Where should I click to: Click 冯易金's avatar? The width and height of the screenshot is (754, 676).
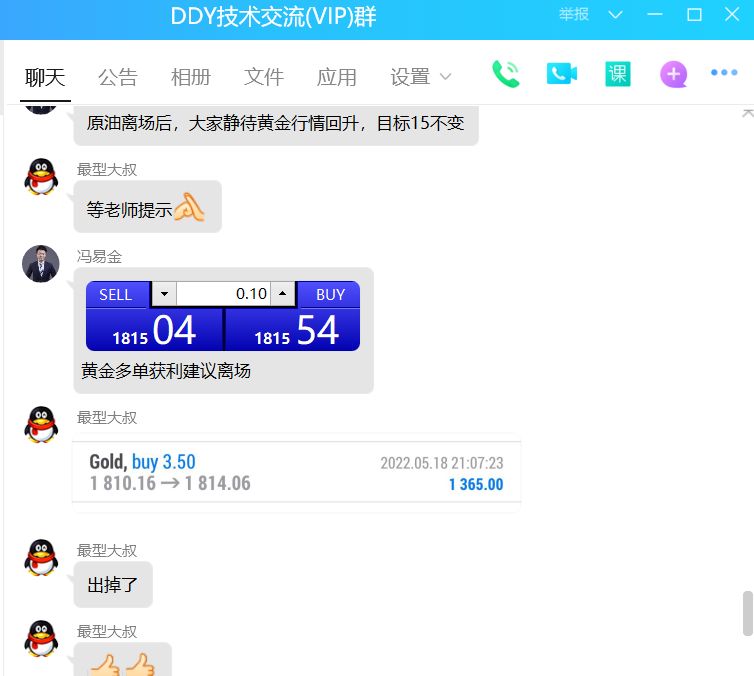click(x=41, y=264)
